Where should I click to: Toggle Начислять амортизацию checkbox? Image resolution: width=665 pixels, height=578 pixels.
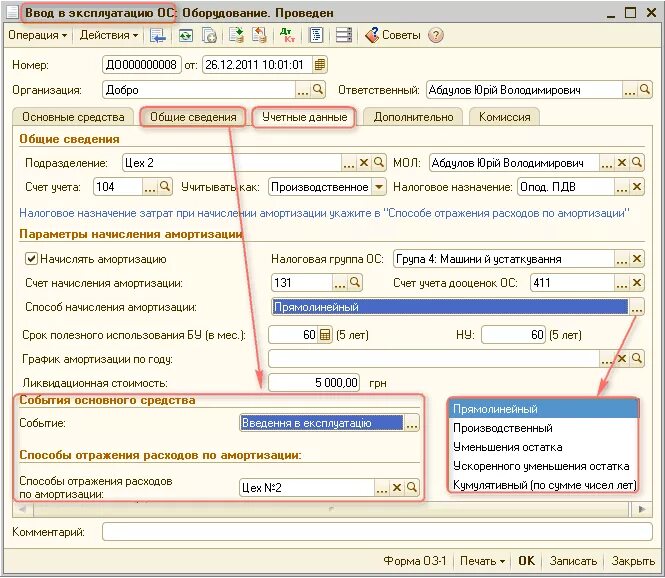pyautogui.click(x=32, y=259)
